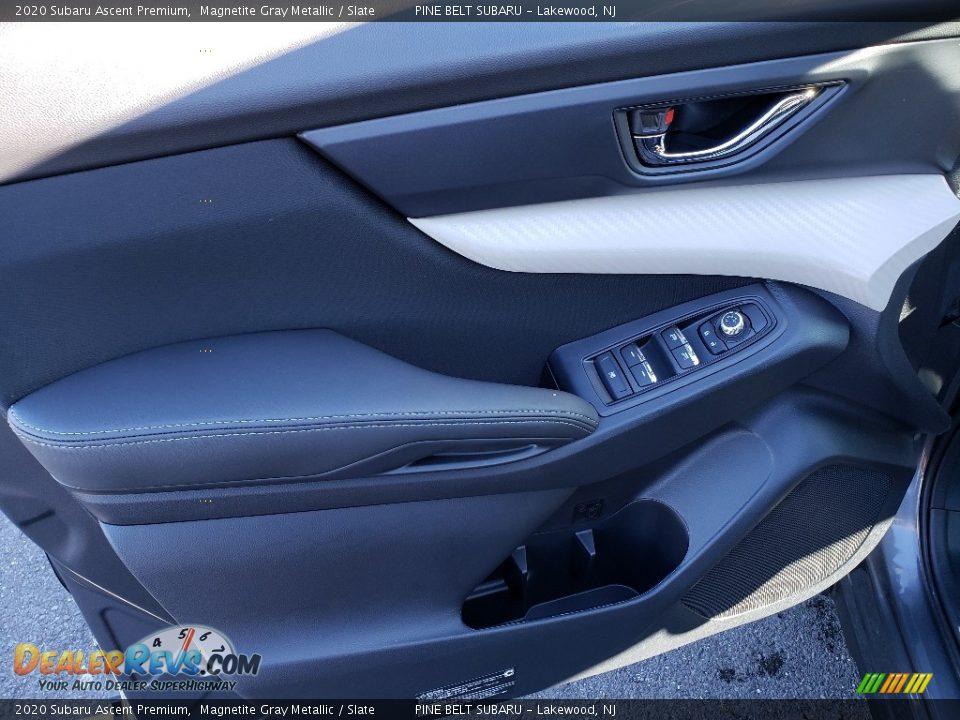
Task: Click the multicolor striped logo in the bottom corner
Action: click(x=894, y=683)
